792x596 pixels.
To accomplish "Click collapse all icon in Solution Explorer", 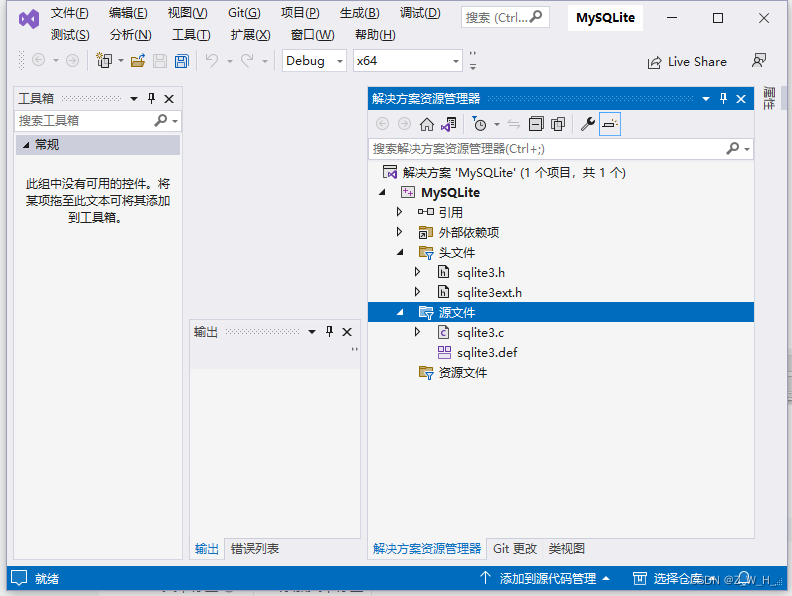I will tap(536, 124).
